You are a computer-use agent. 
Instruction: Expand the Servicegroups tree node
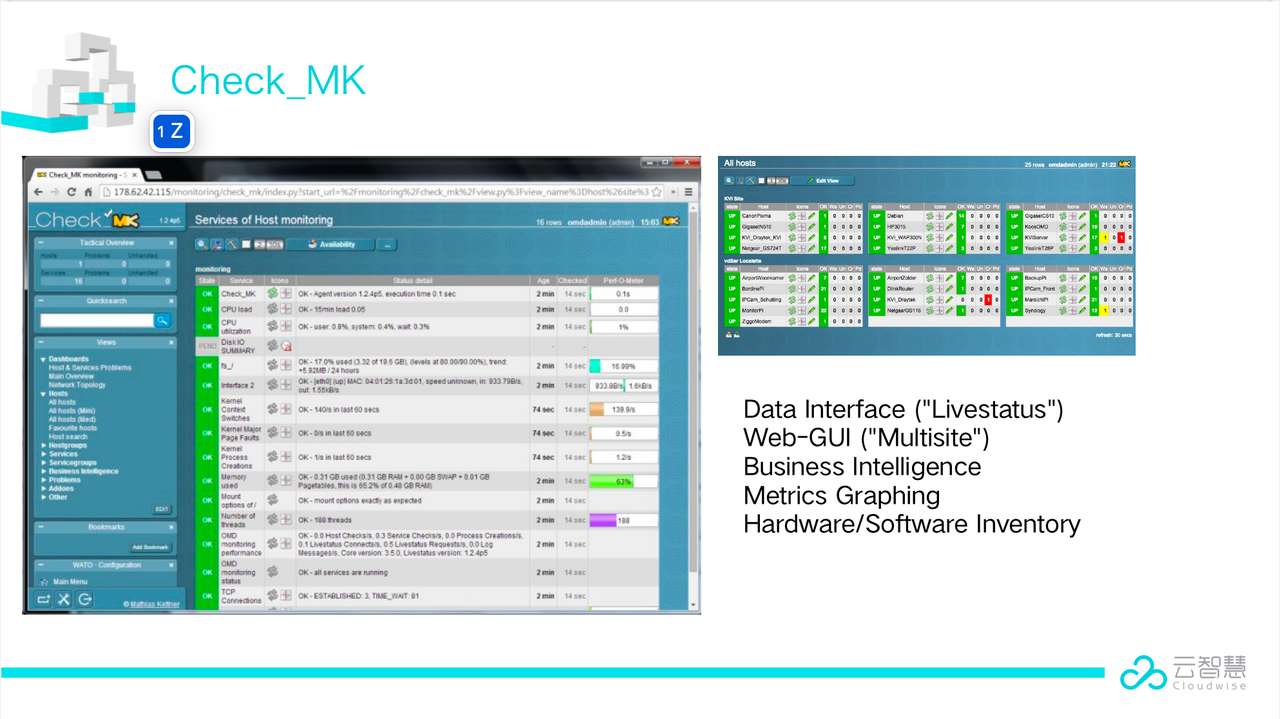43,463
